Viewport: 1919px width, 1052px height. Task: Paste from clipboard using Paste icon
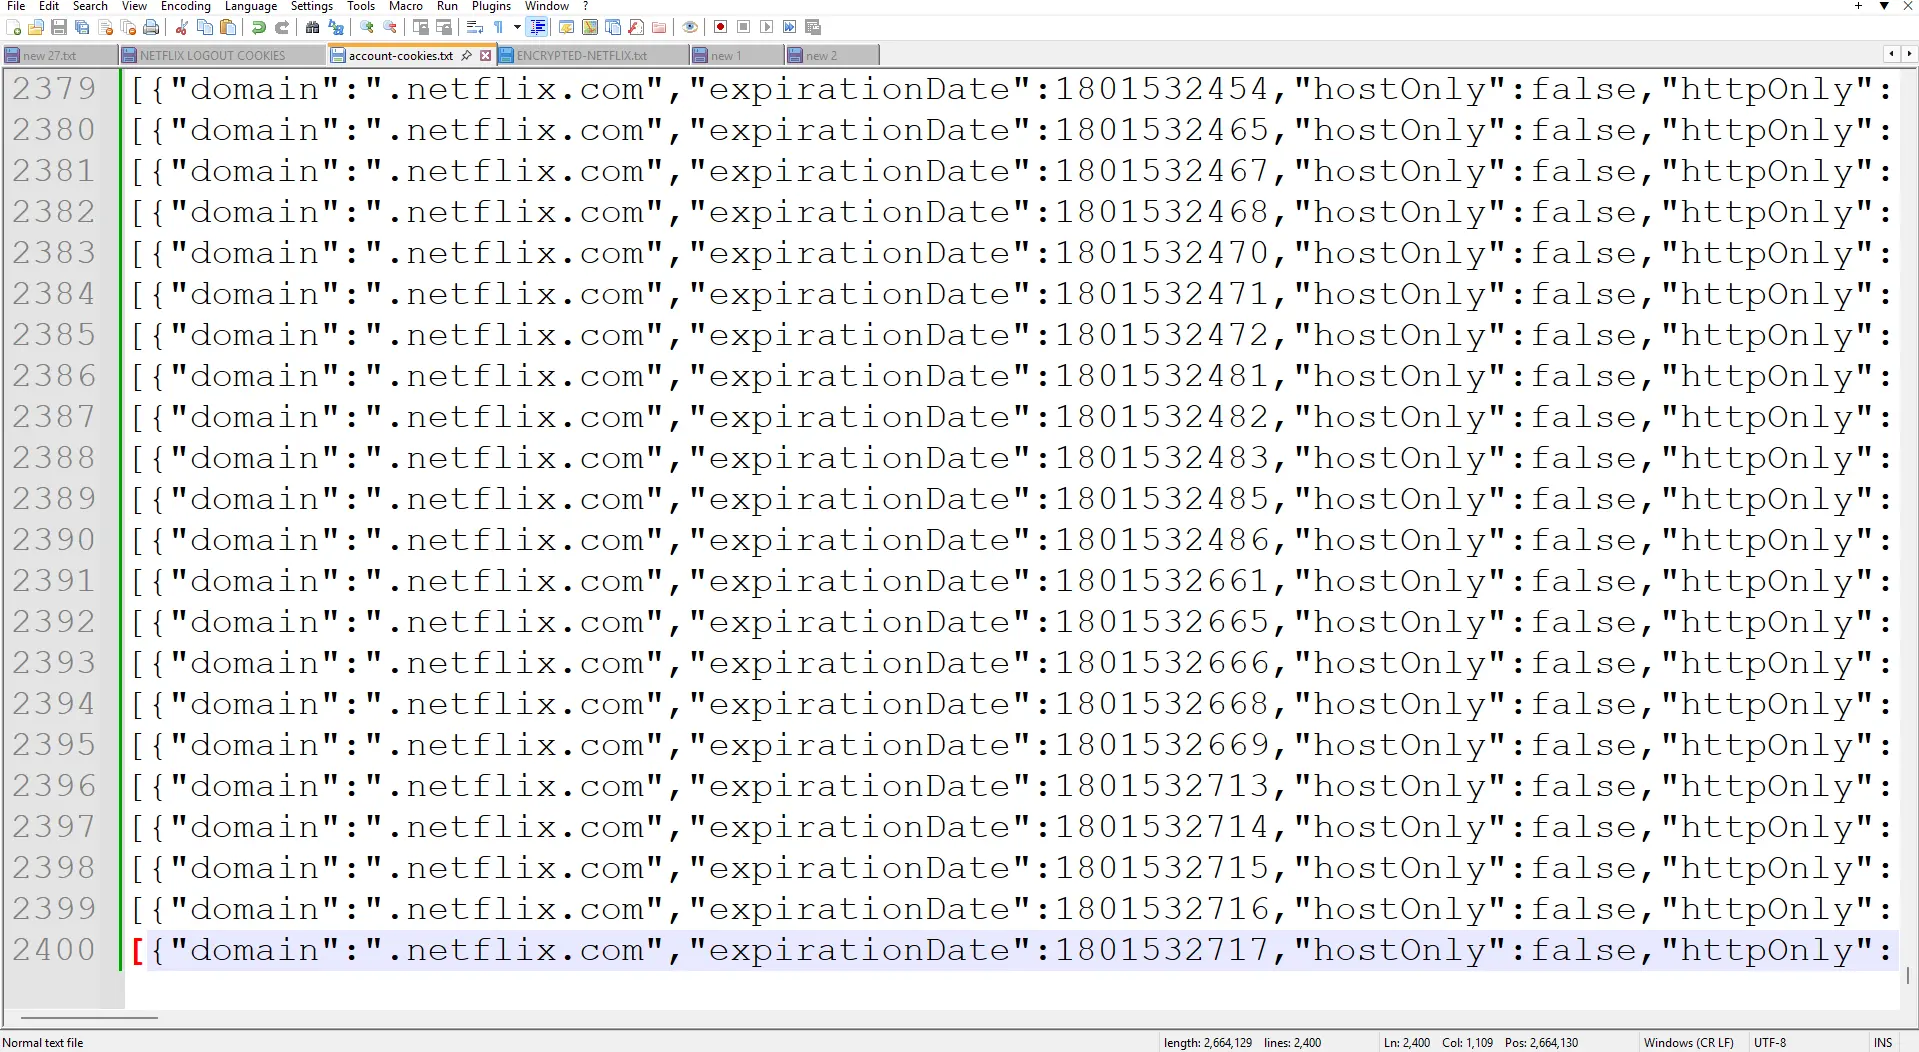[x=228, y=27]
